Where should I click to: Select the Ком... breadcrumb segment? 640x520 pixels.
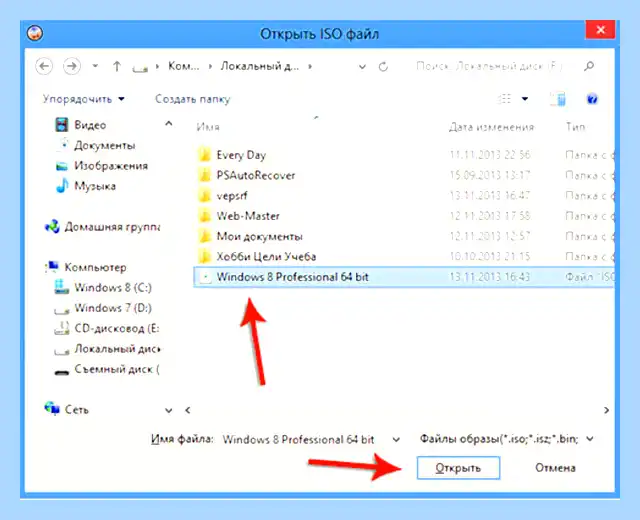(184, 66)
